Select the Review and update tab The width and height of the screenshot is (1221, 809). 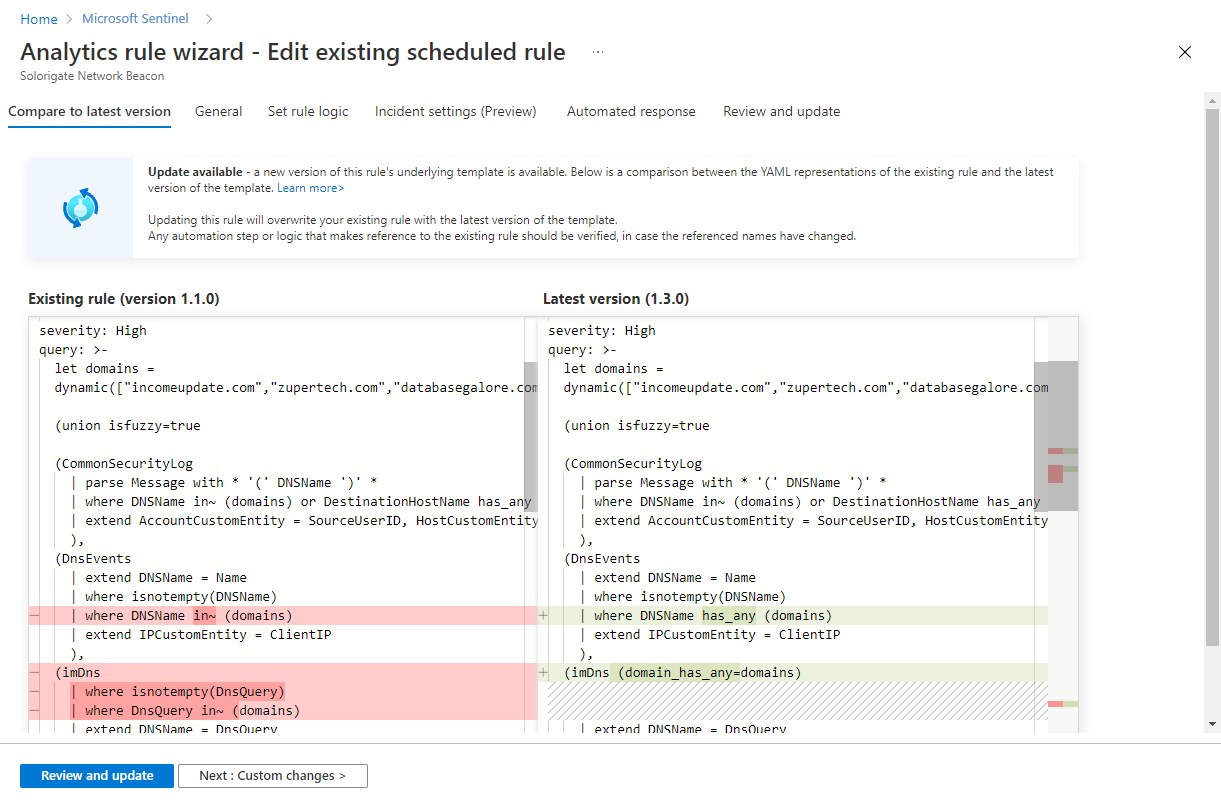781,111
